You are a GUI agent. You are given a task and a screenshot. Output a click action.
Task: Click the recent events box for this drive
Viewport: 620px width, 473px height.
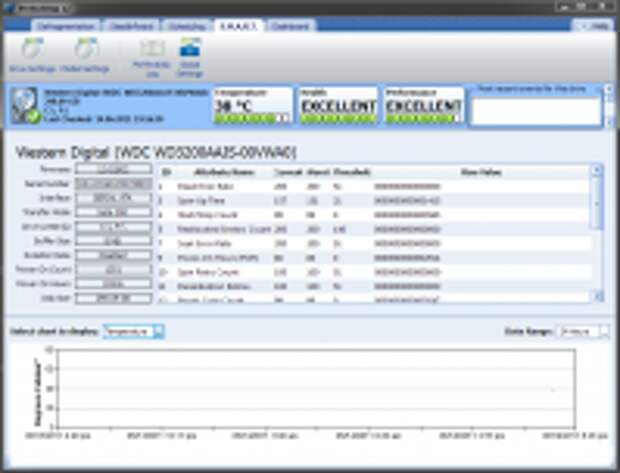coord(536,112)
